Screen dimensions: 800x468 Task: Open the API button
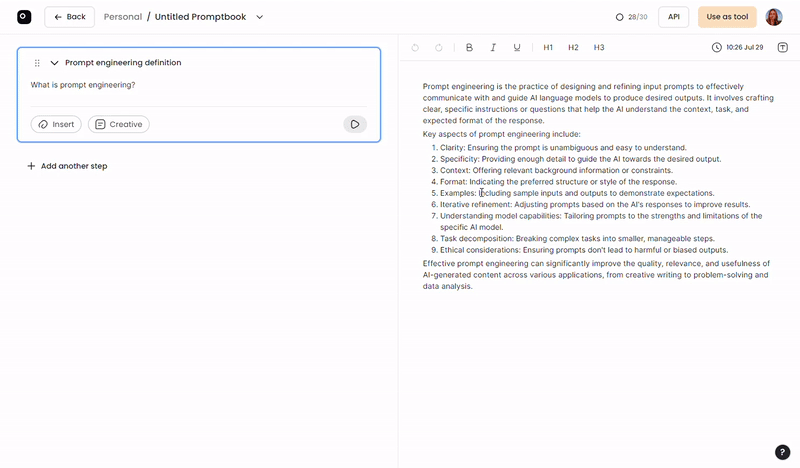click(673, 17)
